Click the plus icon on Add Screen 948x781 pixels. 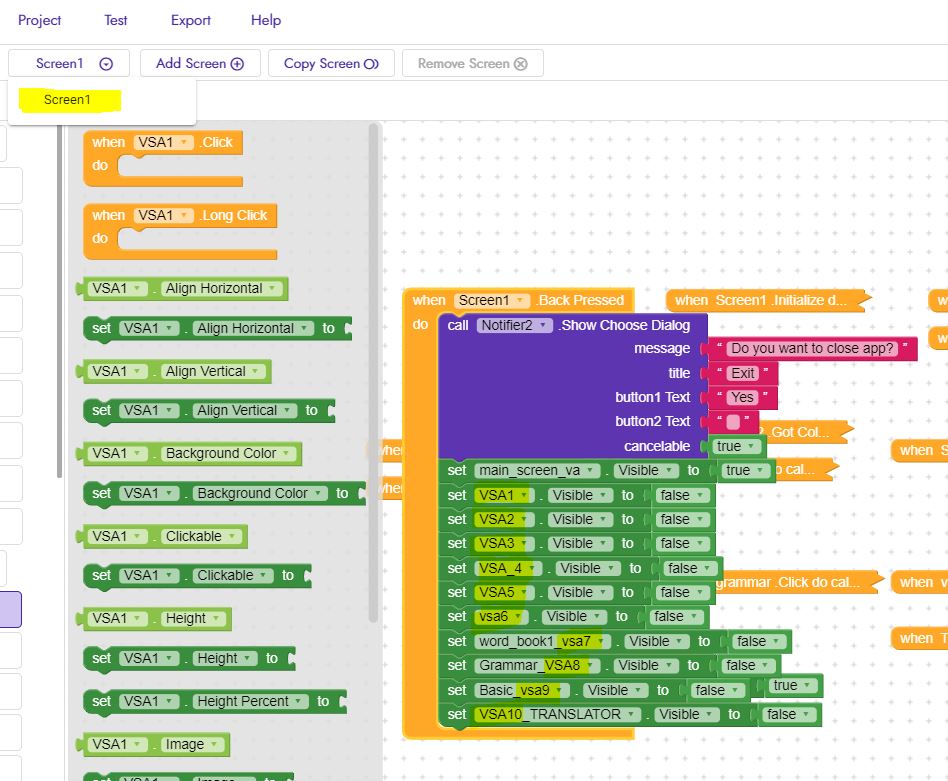click(237, 64)
